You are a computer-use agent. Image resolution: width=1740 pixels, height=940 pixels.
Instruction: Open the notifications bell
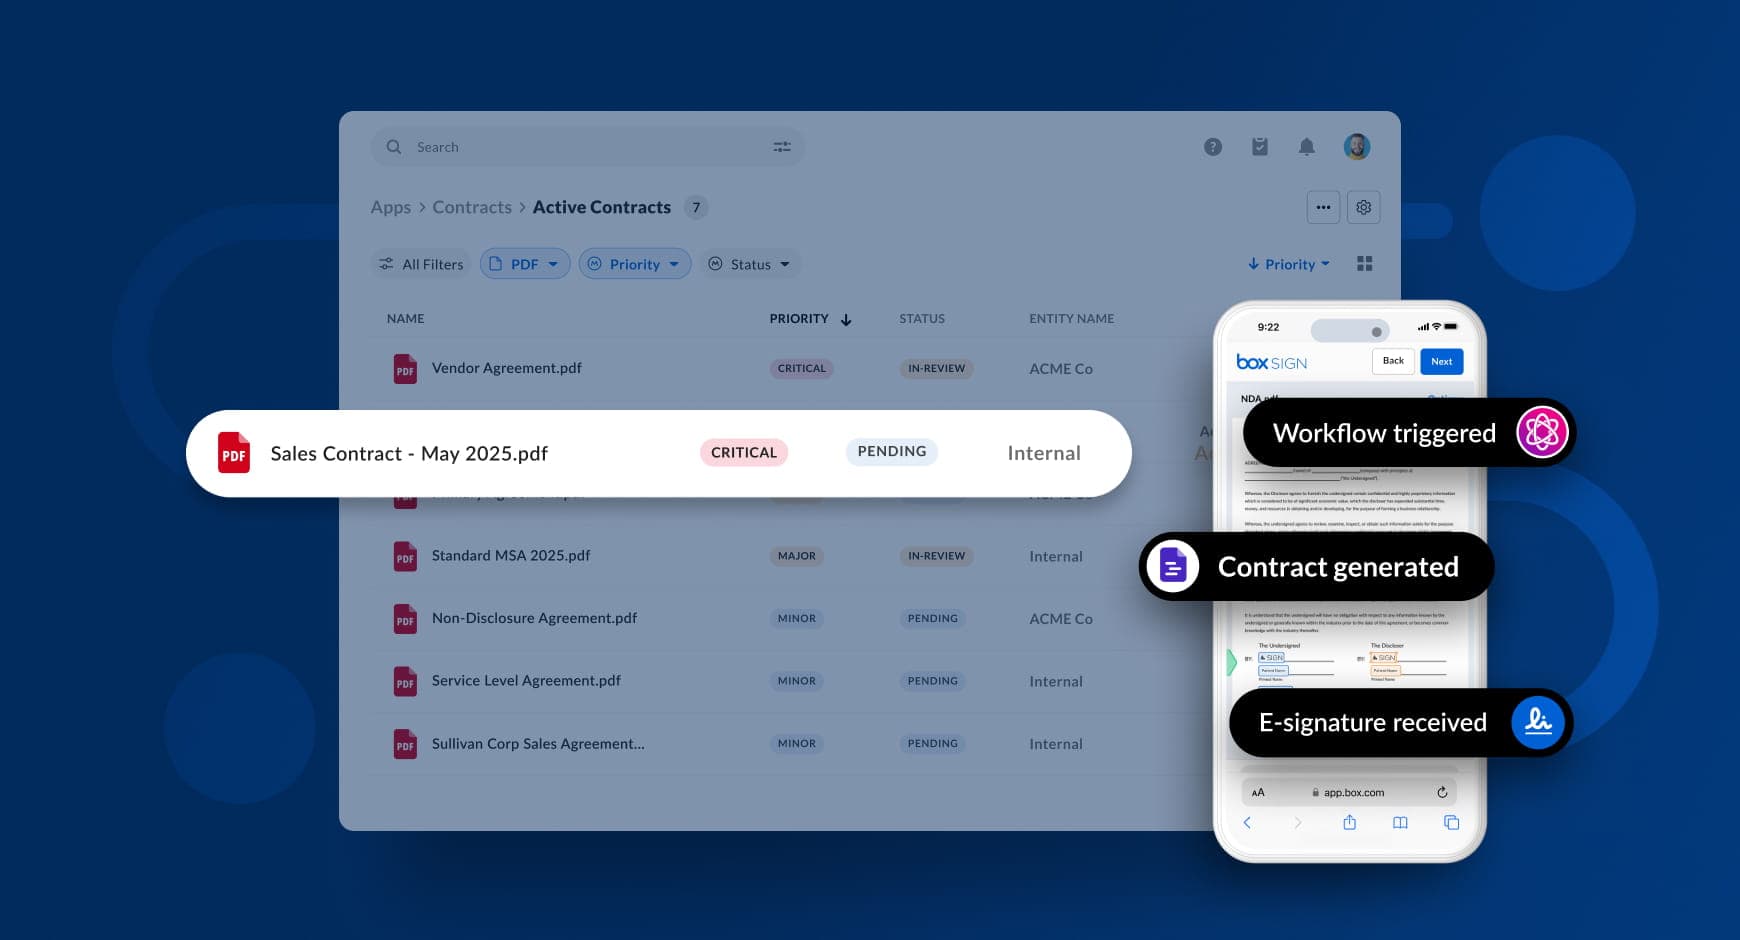tap(1306, 147)
